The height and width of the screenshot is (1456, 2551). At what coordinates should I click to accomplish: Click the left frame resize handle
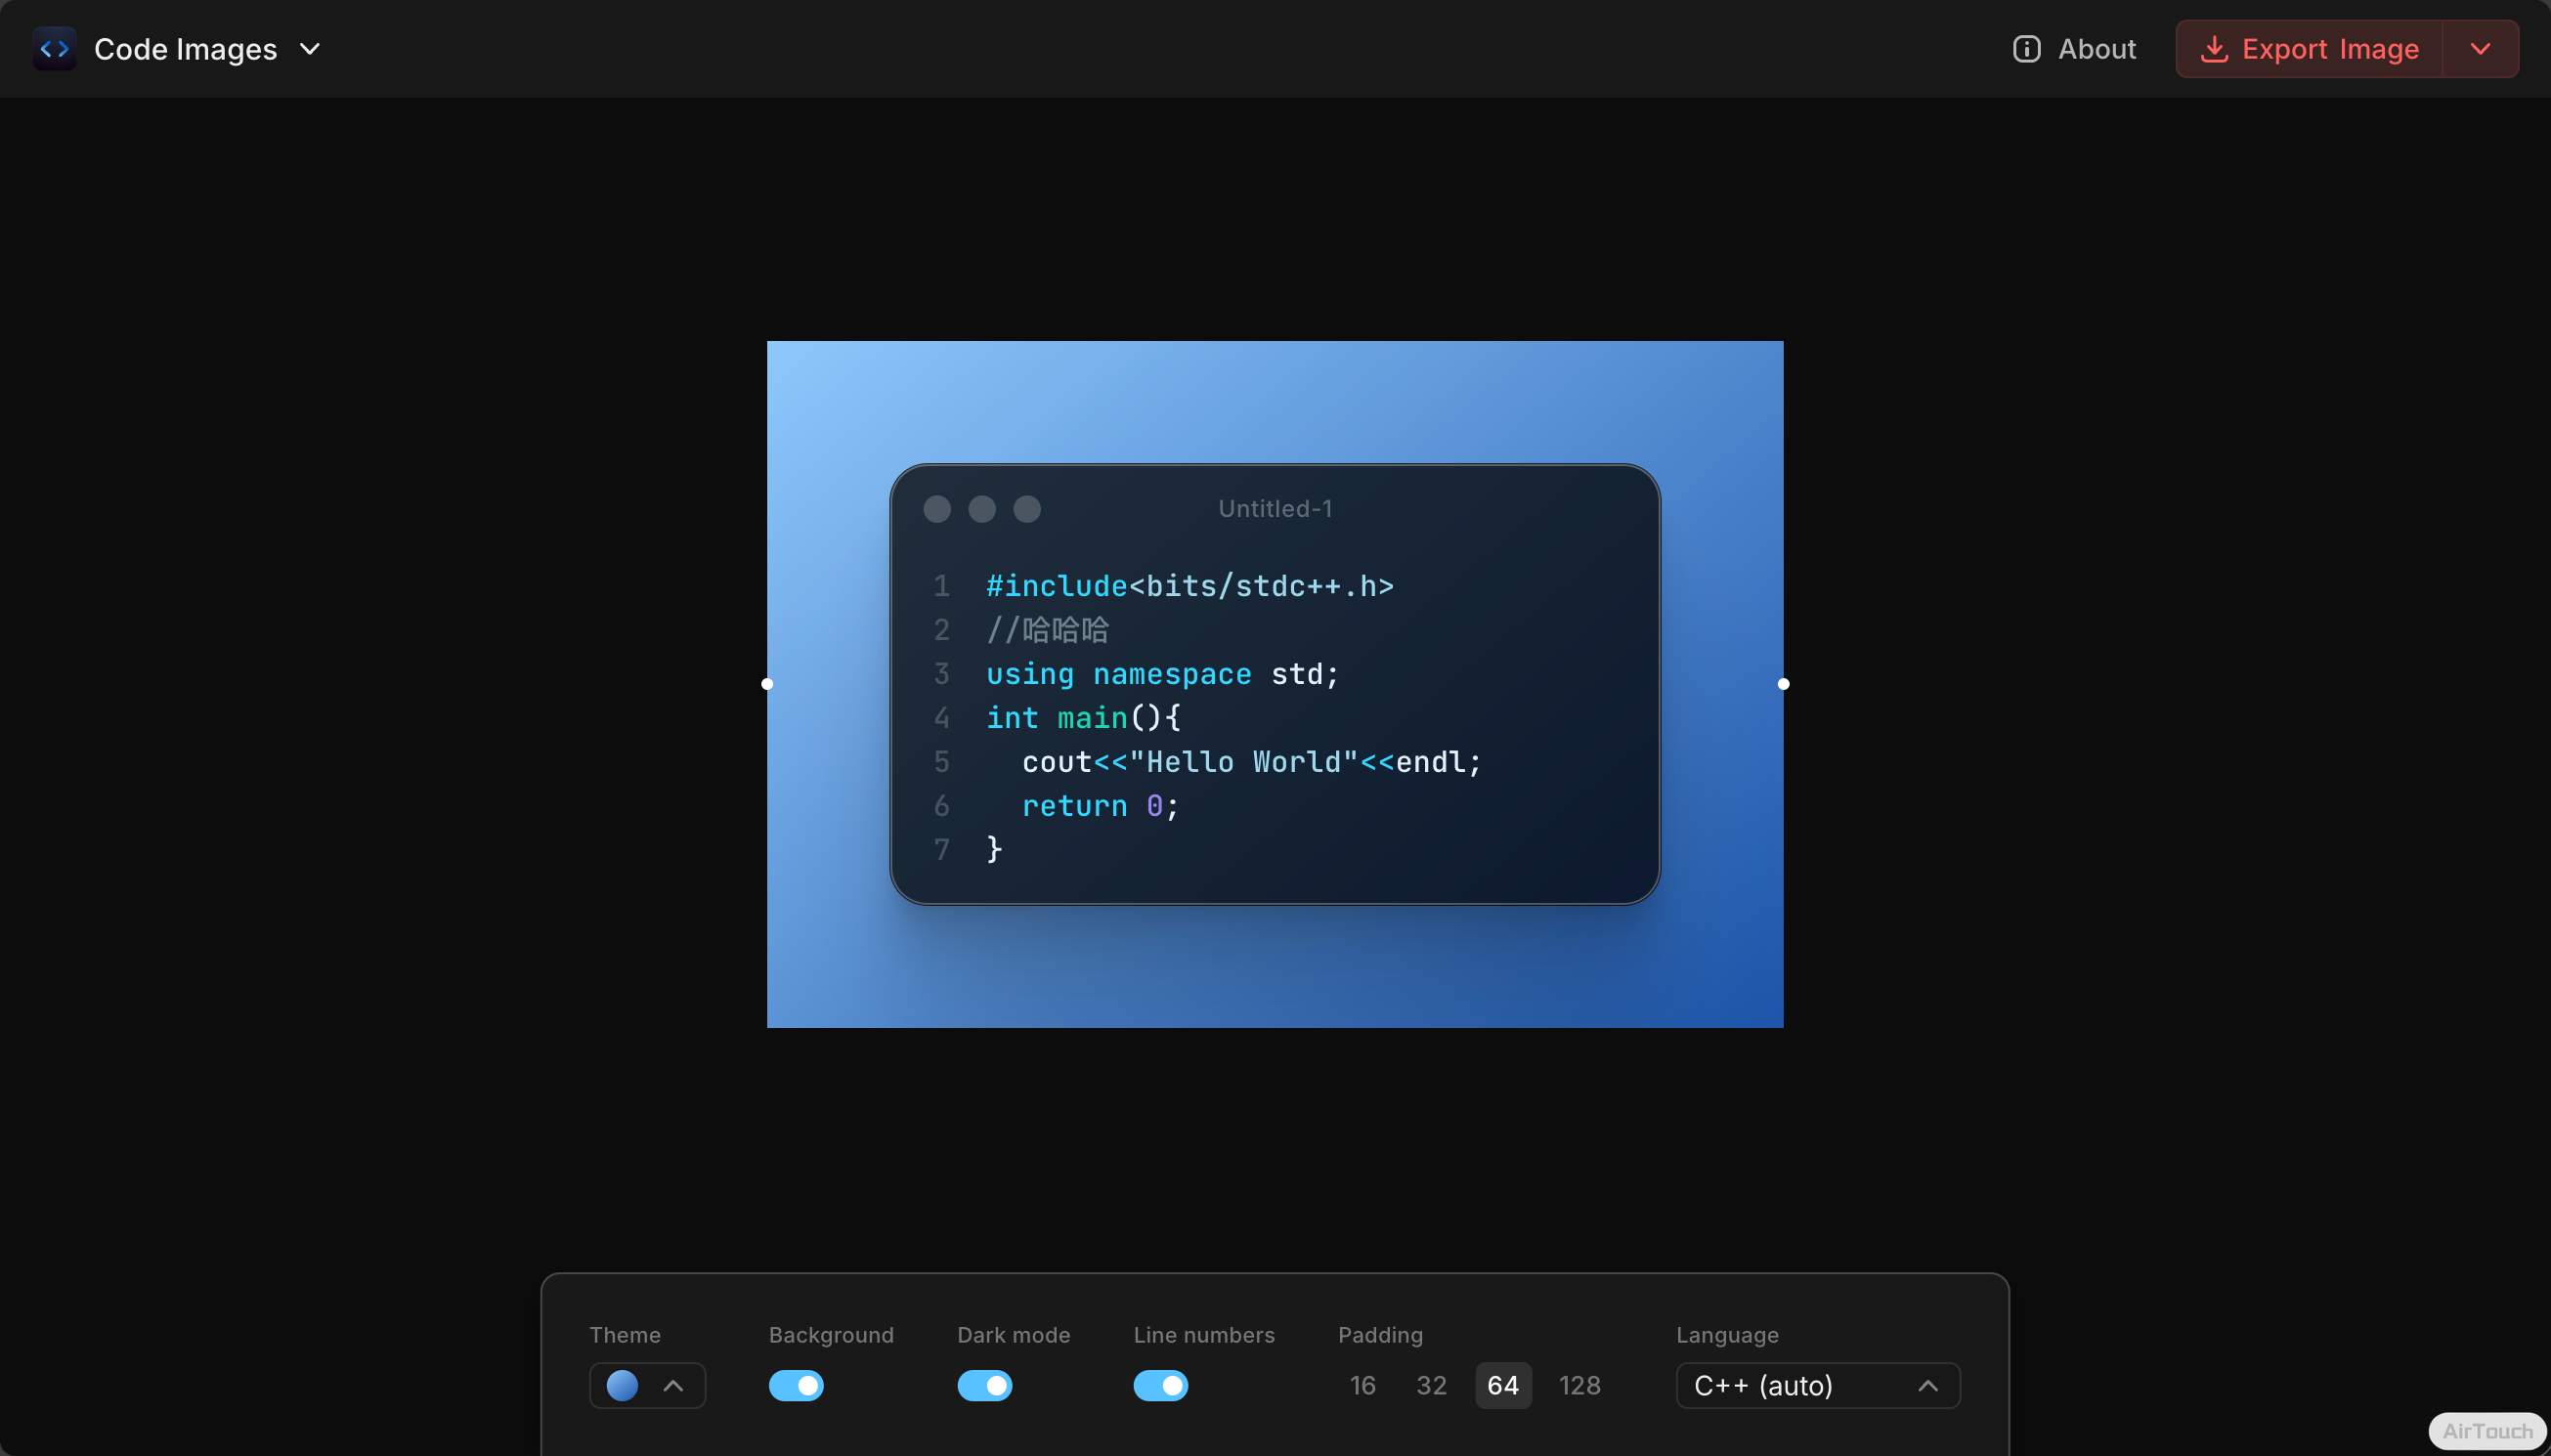(767, 684)
